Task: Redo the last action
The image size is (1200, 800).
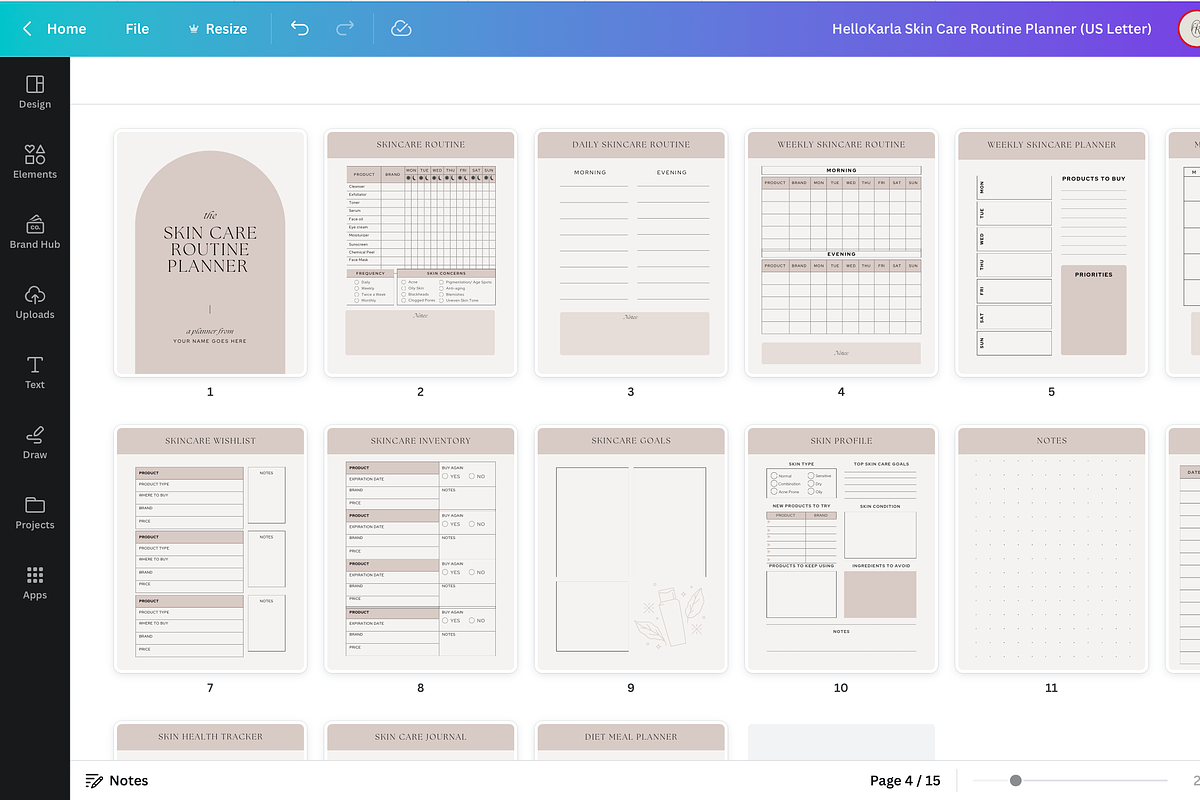Action: point(345,28)
